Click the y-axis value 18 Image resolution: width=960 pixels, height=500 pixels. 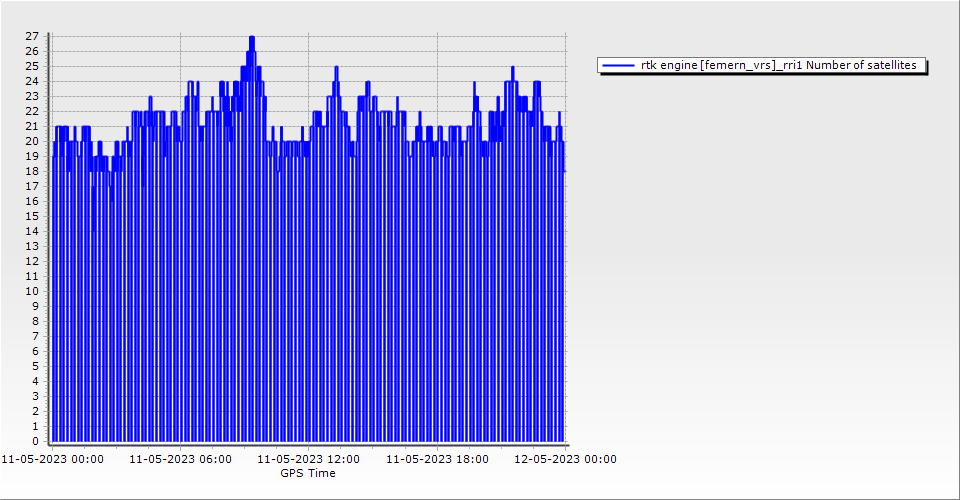tap(33, 171)
